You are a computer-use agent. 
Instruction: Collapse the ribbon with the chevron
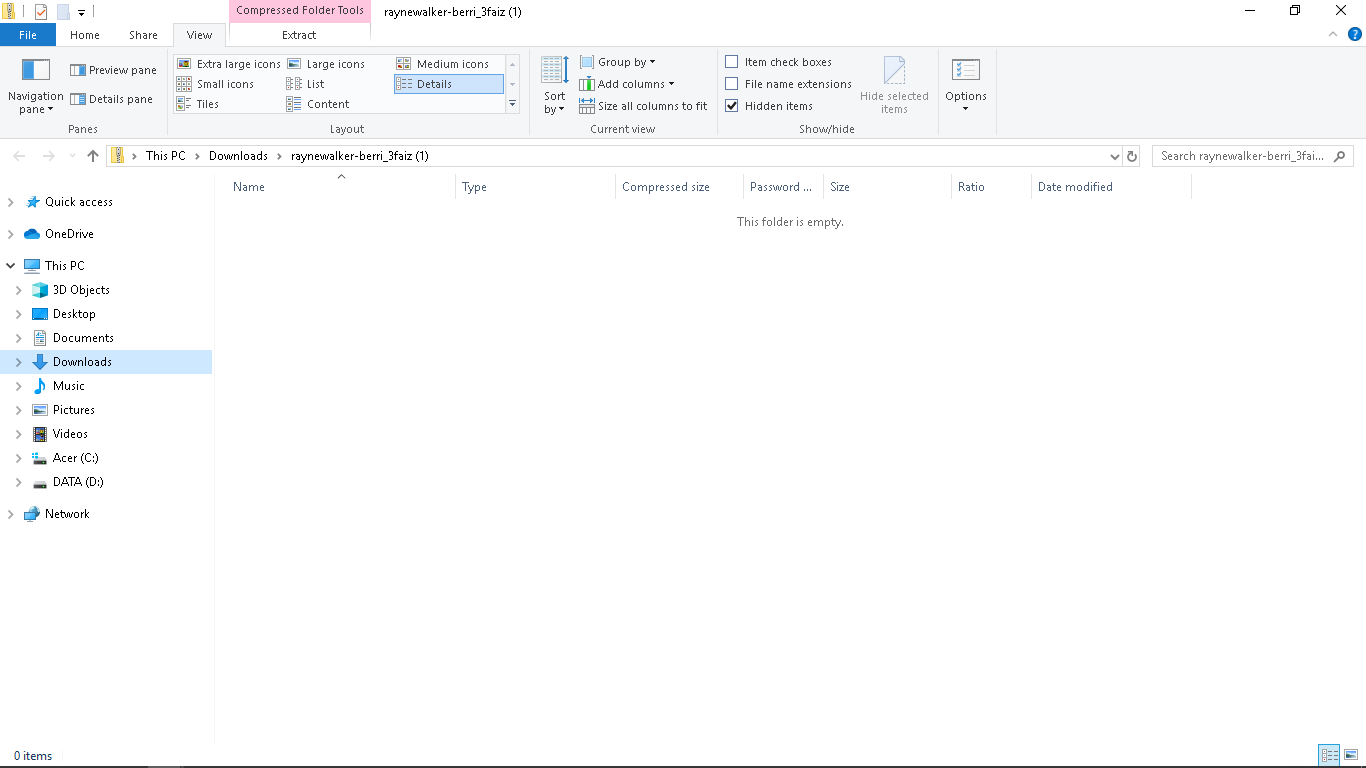click(1332, 34)
